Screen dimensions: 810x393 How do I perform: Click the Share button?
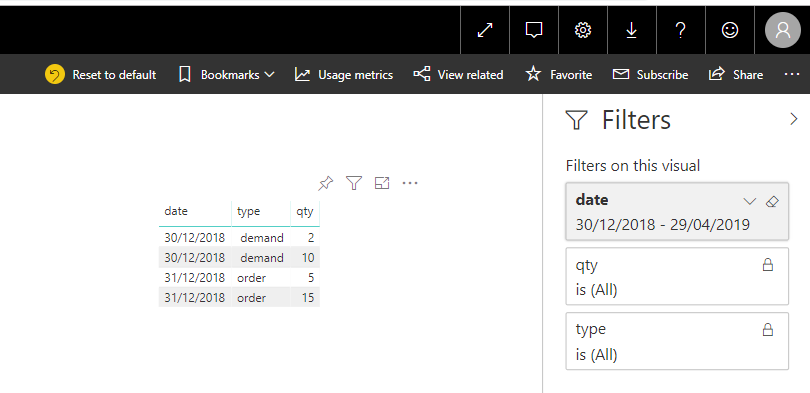point(736,75)
